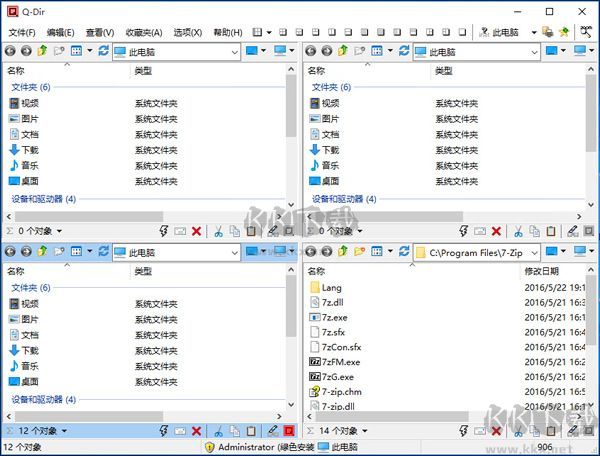Open view mode icon in top-left pane

[x=77, y=50]
